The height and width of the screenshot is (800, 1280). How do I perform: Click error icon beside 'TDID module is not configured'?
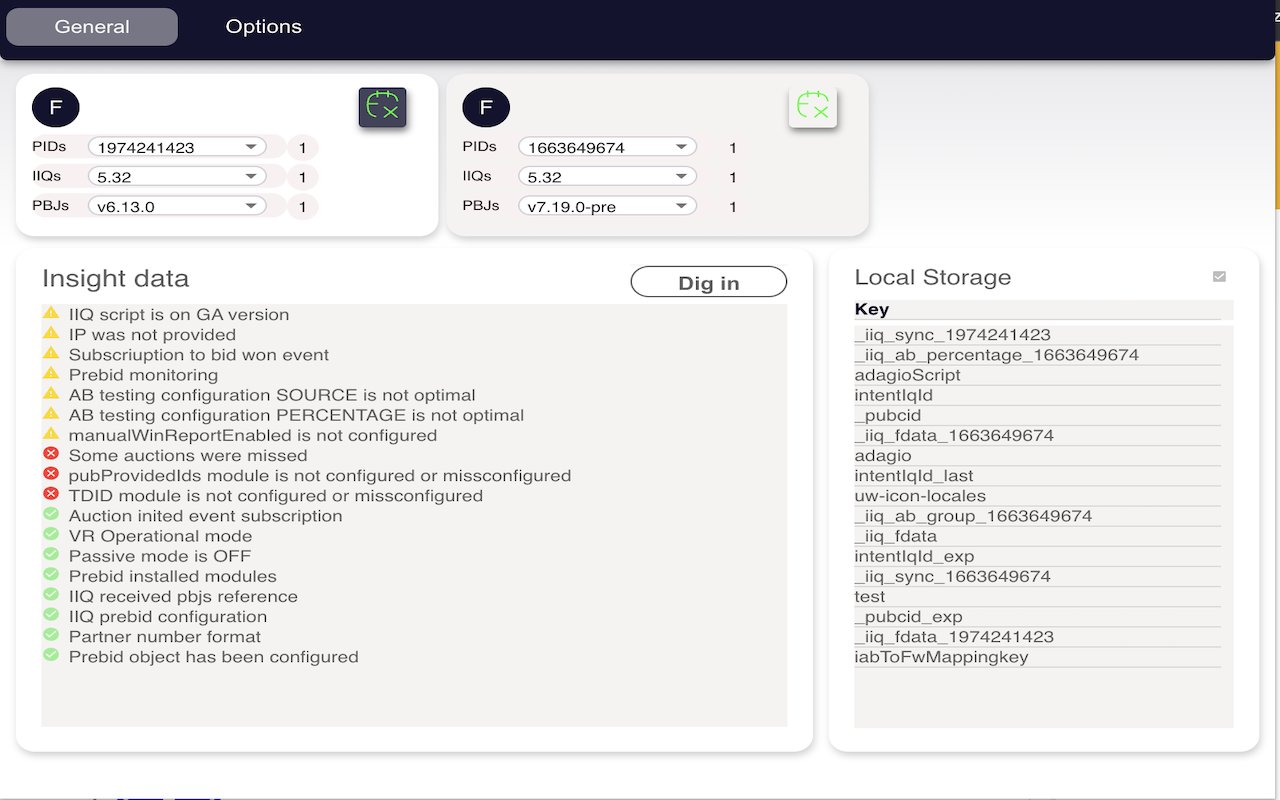51,495
